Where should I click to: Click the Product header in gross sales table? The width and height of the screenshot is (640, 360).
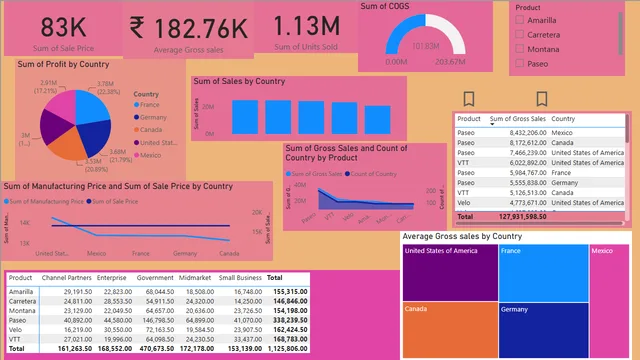469,119
